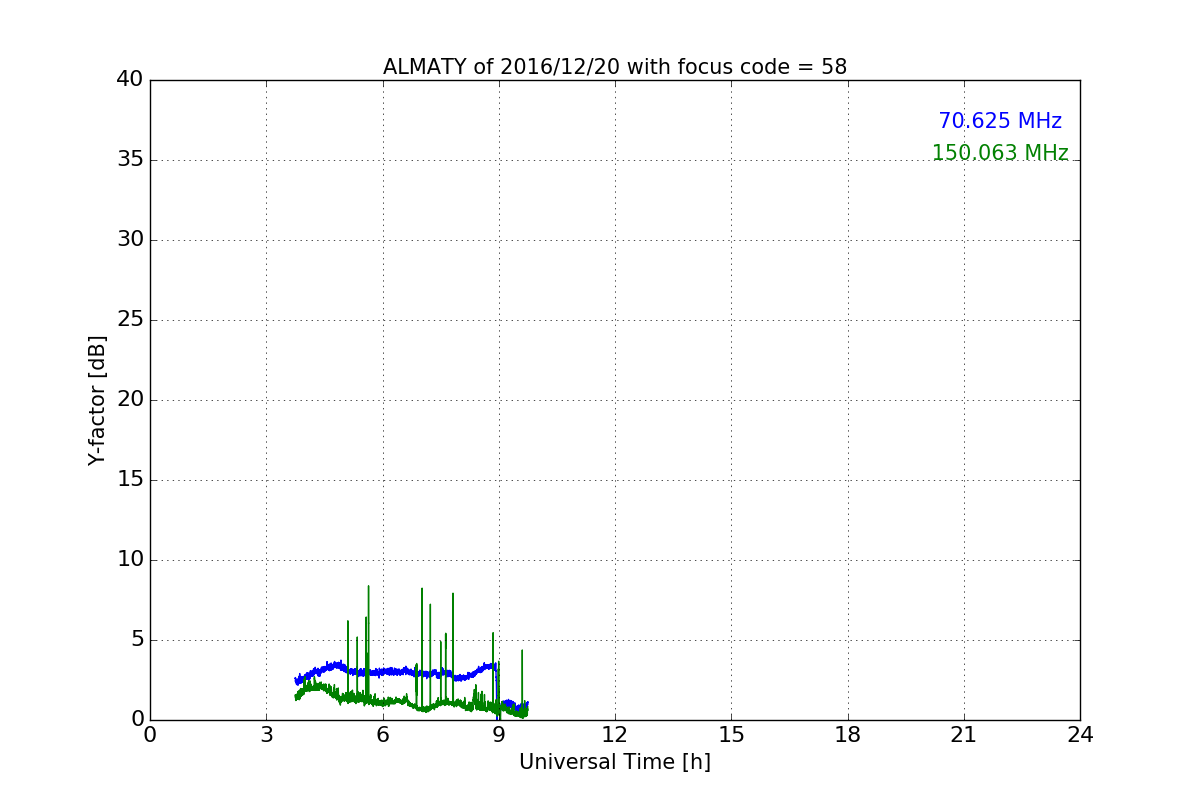Screen dimensions: 1200x800
Task: Click the y-axis tick label '5'
Action: pos(137,640)
